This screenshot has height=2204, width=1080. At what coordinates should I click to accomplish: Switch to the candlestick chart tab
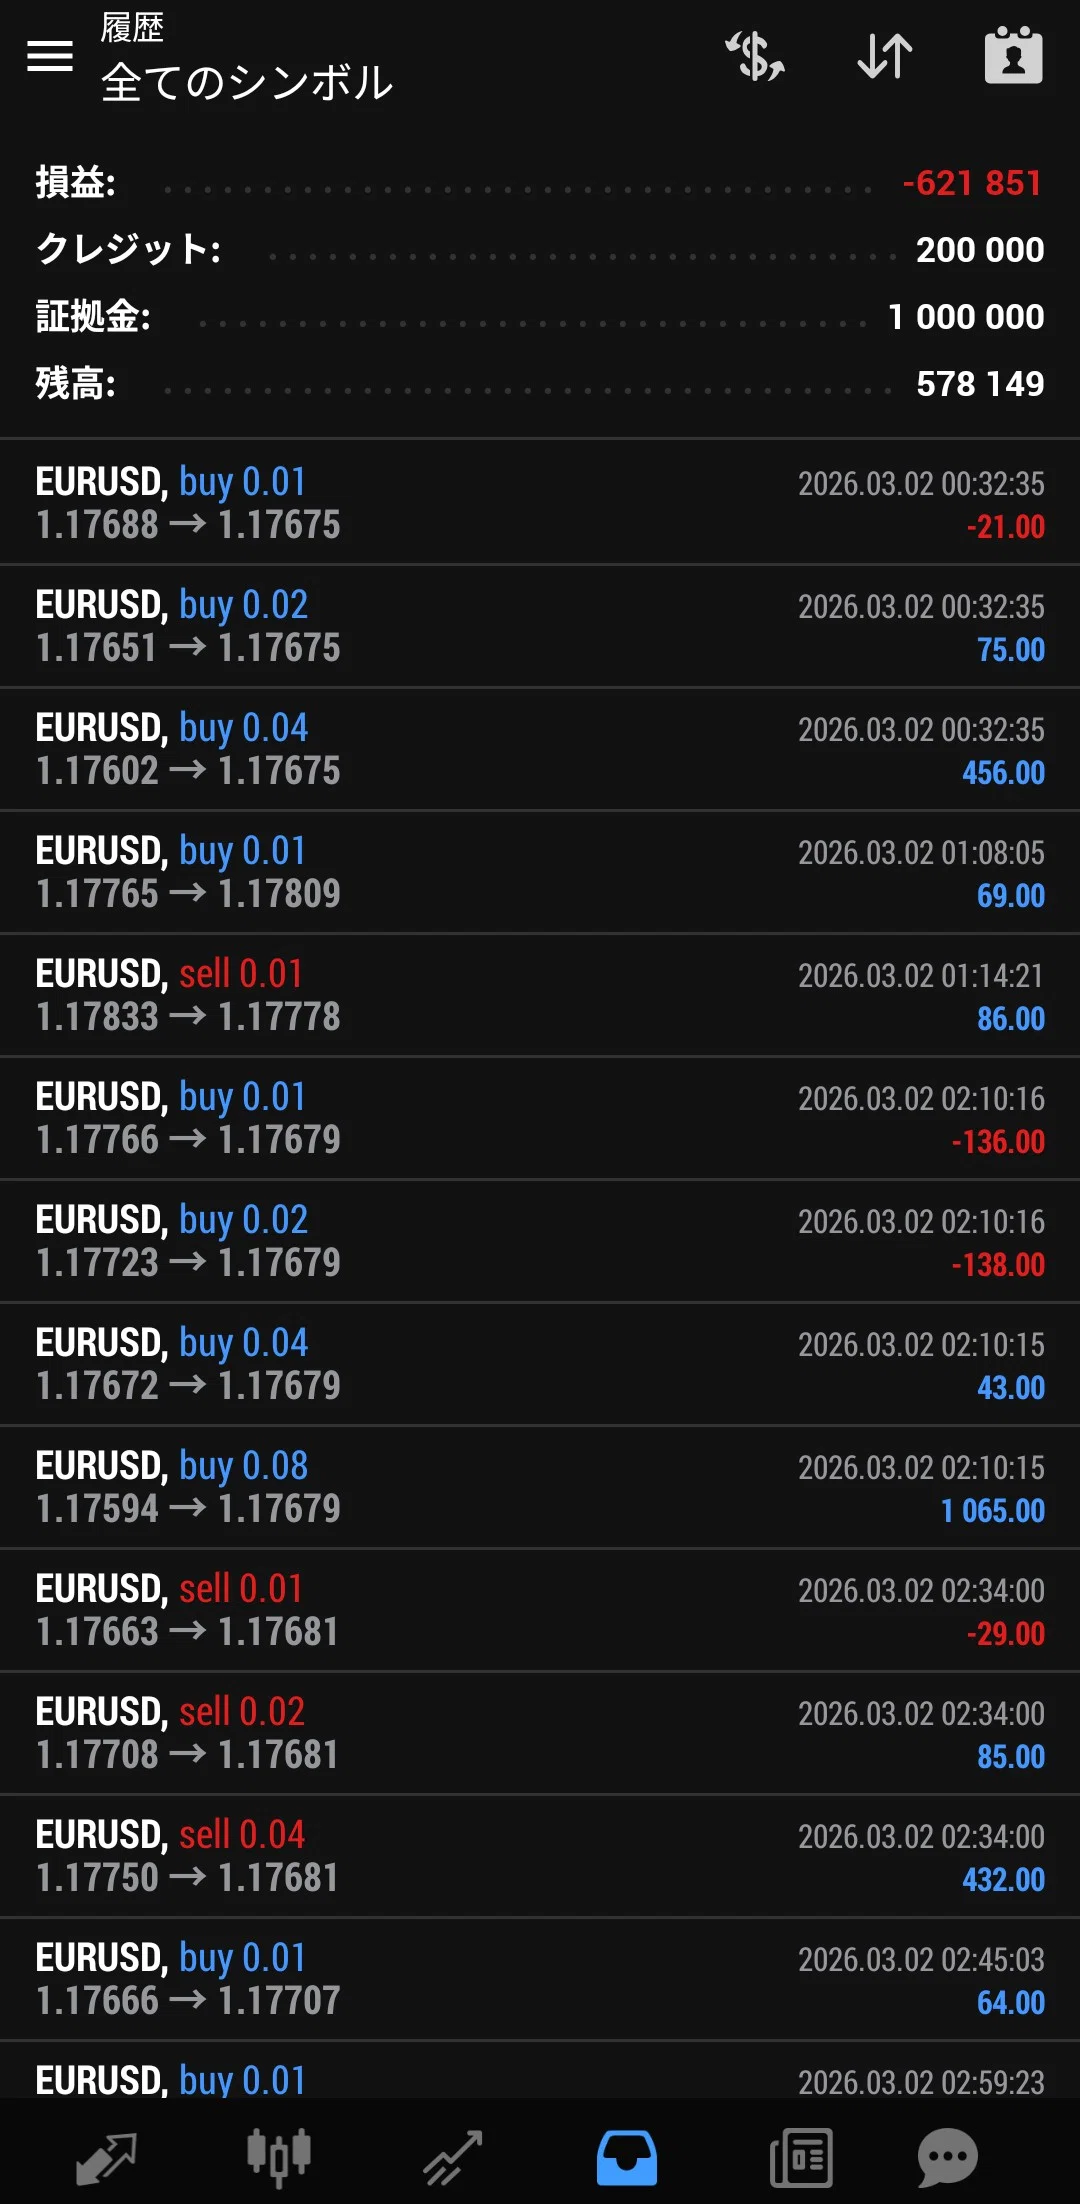pyautogui.click(x=279, y=2158)
